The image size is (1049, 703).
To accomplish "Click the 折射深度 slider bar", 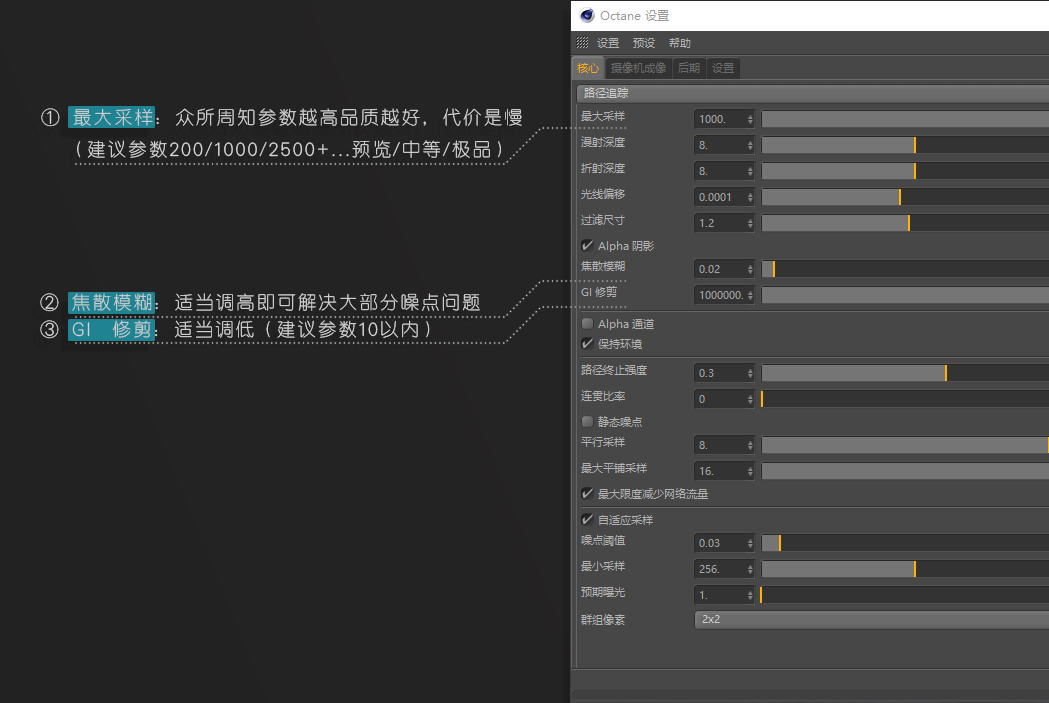I will [905, 171].
